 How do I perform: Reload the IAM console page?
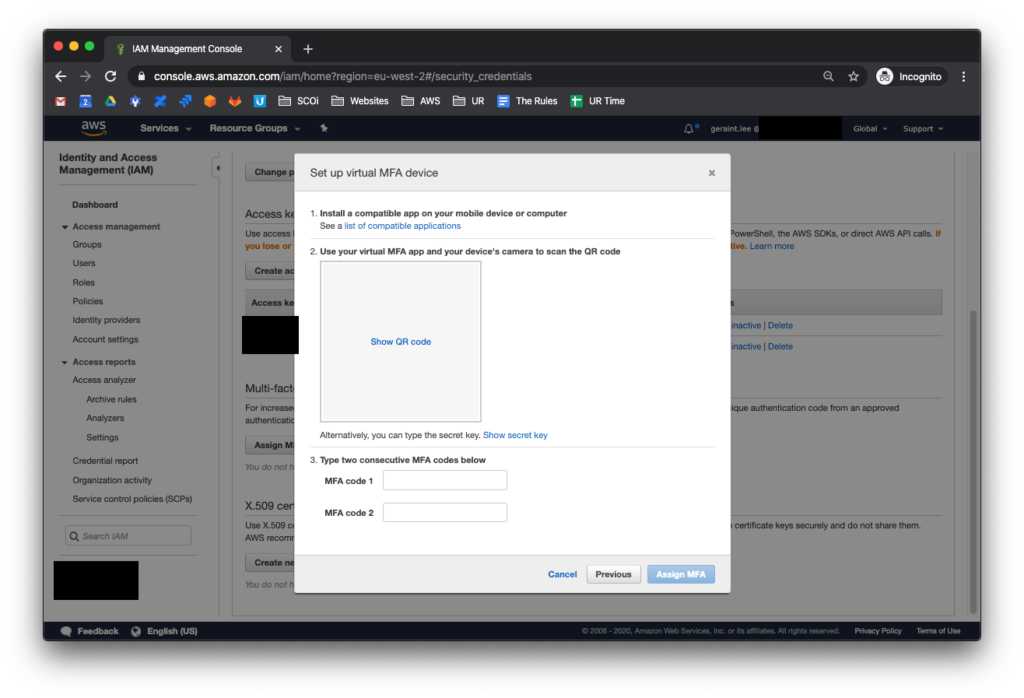coord(110,76)
